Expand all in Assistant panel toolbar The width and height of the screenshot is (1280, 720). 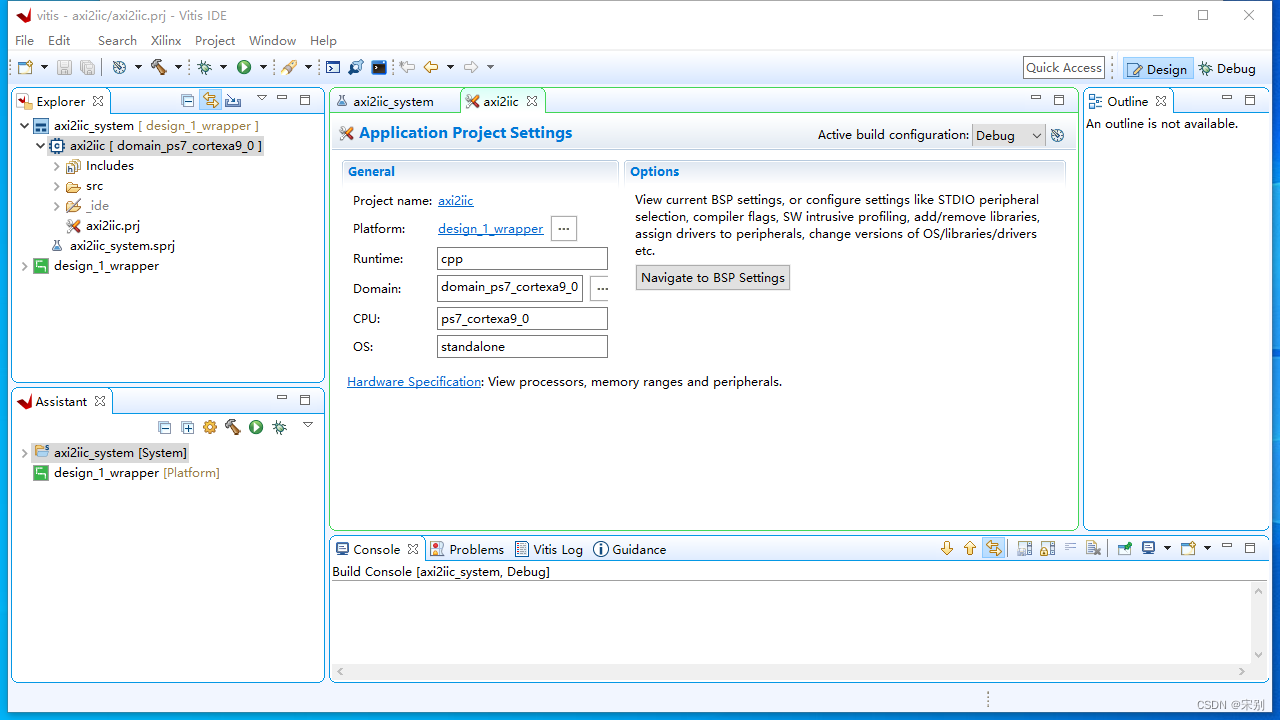(187, 427)
